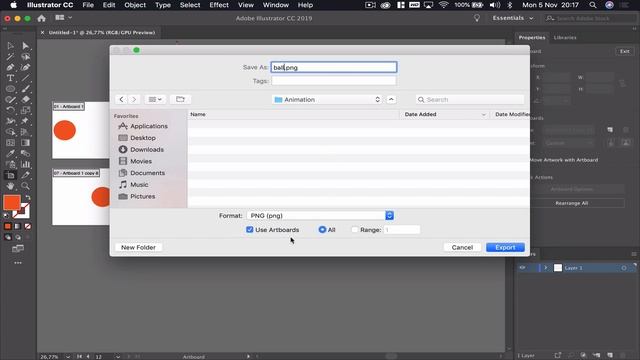This screenshot has width=640, height=360.
Task: Select the Ellipse tool
Action: (x=10, y=89)
